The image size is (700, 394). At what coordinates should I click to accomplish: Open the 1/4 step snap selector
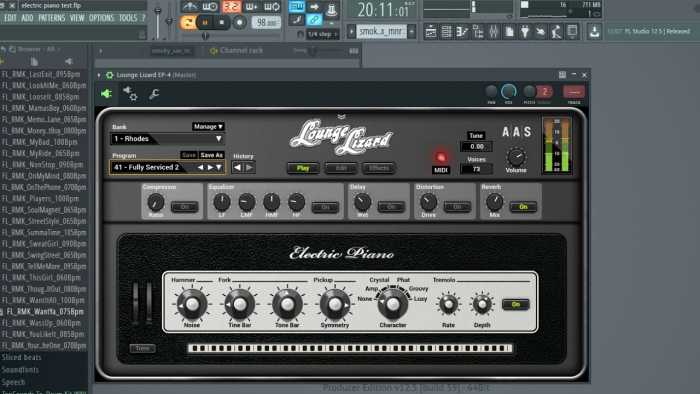click(323, 34)
